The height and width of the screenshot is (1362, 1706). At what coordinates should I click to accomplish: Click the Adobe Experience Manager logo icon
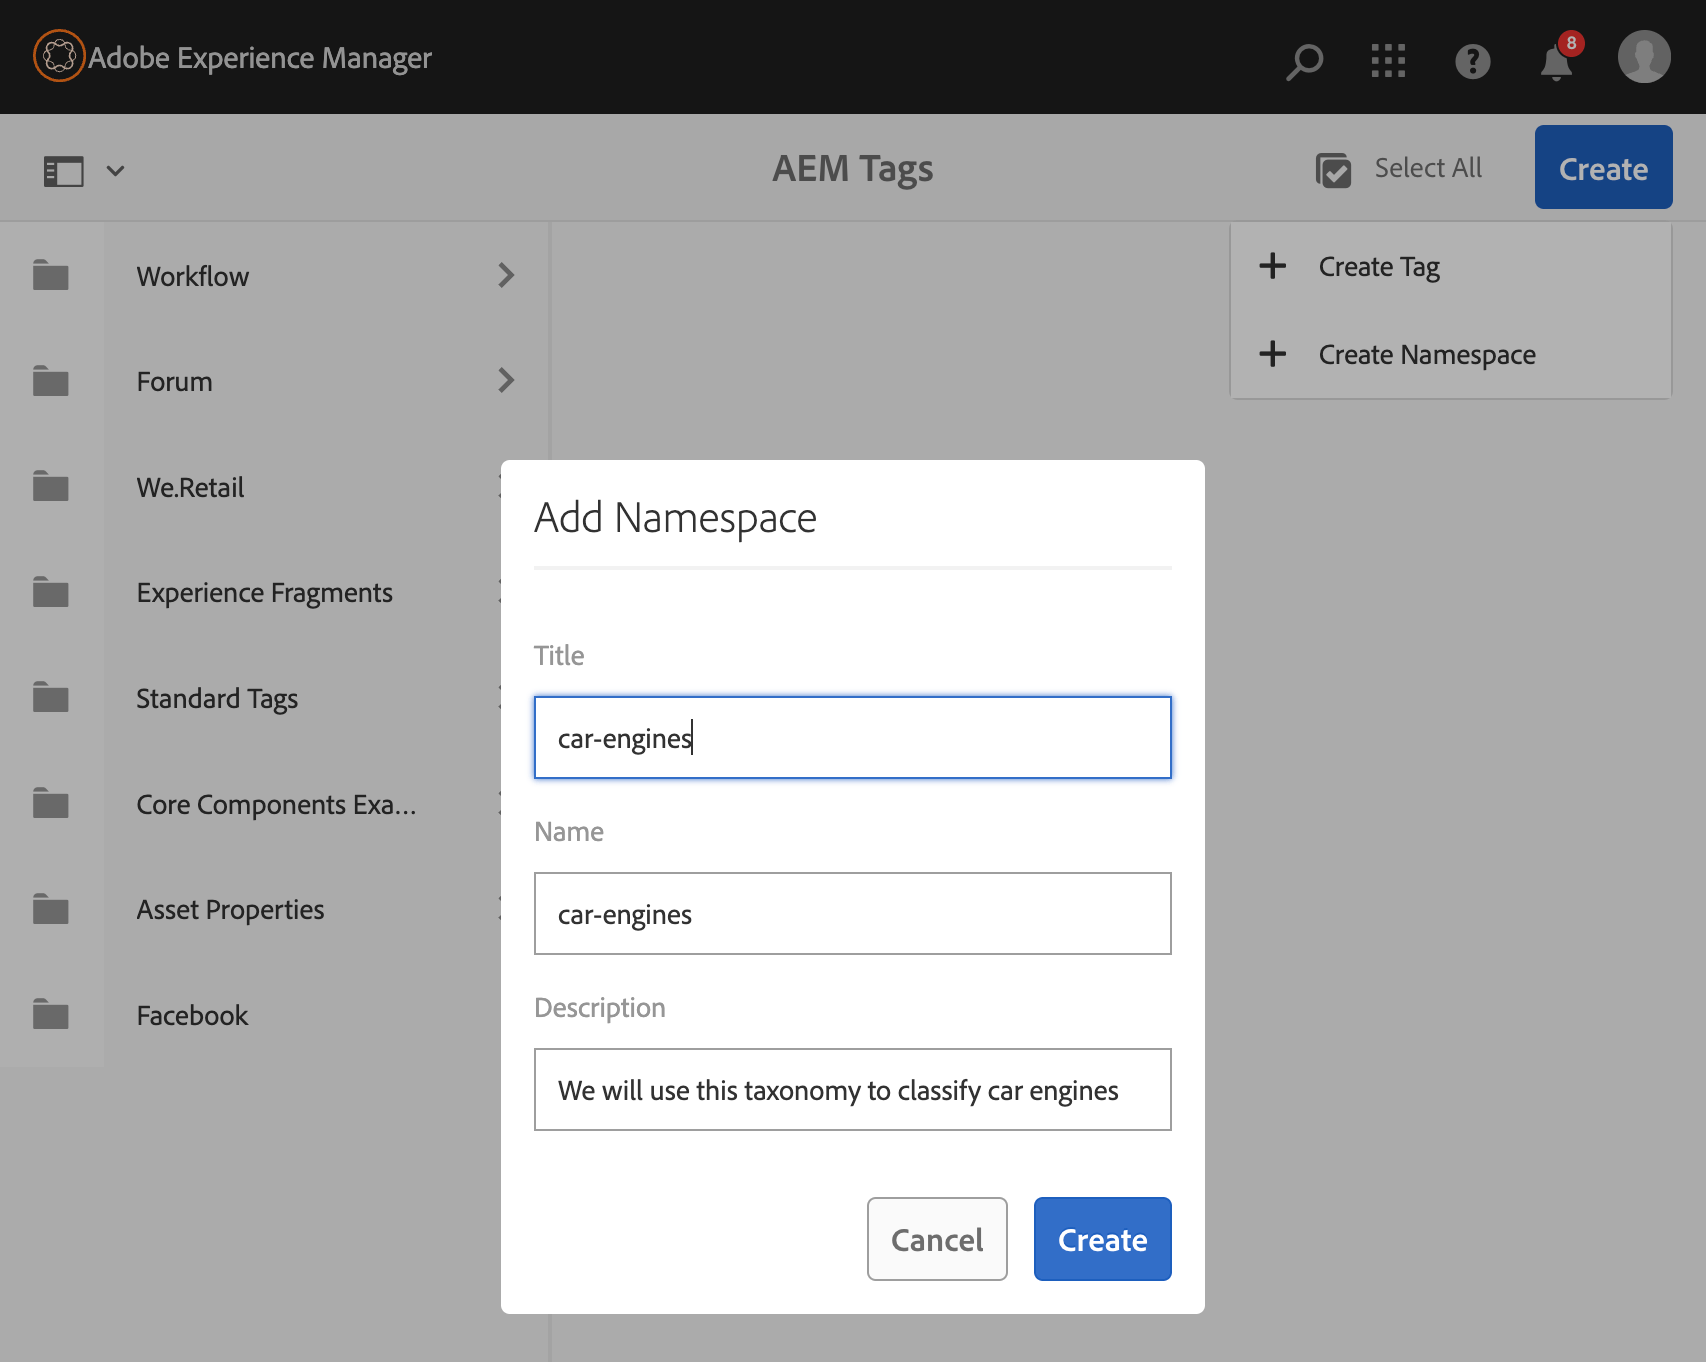click(59, 56)
